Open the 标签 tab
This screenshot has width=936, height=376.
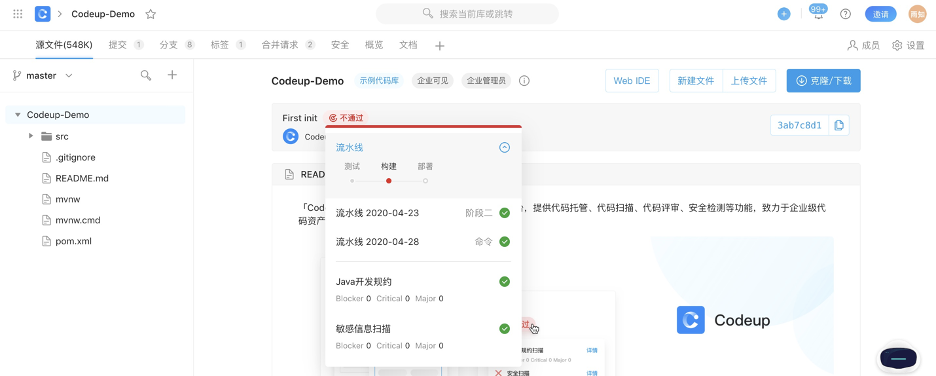pyautogui.click(x=229, y=45)
